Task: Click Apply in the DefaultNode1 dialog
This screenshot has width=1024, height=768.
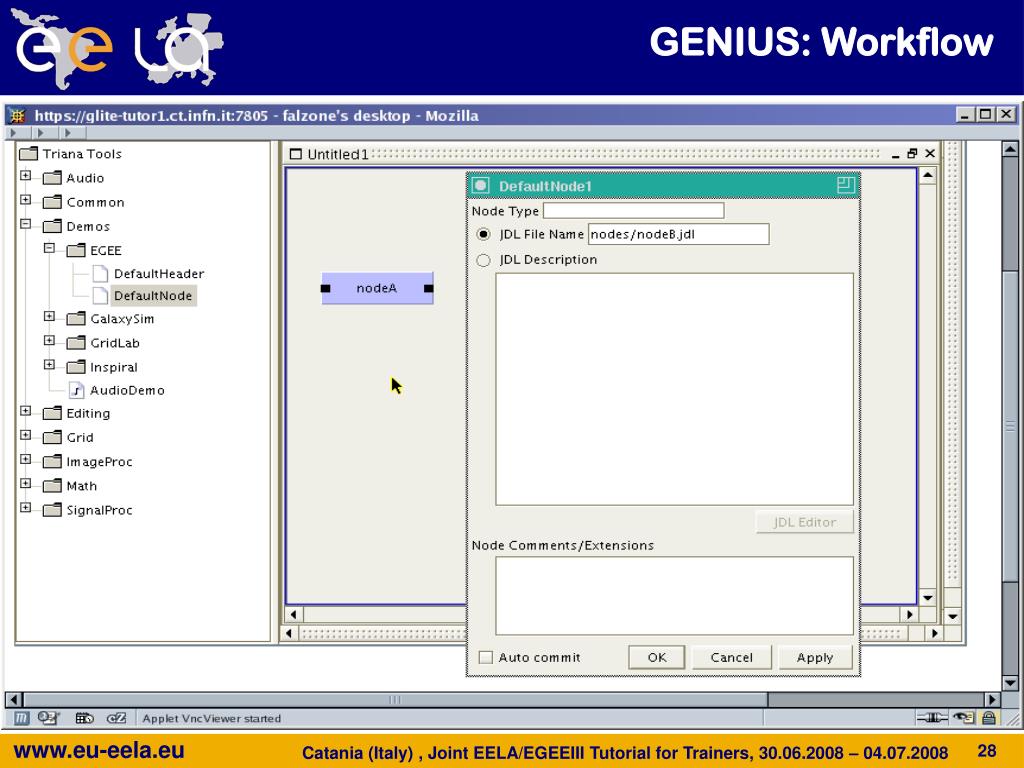Action: click(815, 658)
